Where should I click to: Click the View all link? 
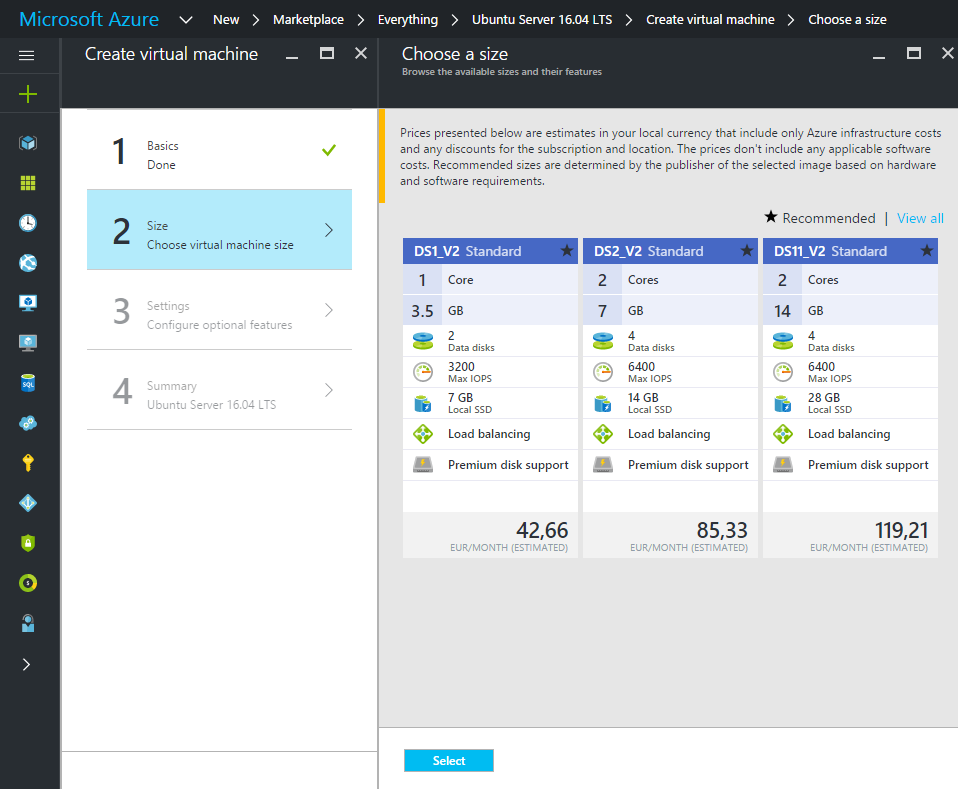920,218
